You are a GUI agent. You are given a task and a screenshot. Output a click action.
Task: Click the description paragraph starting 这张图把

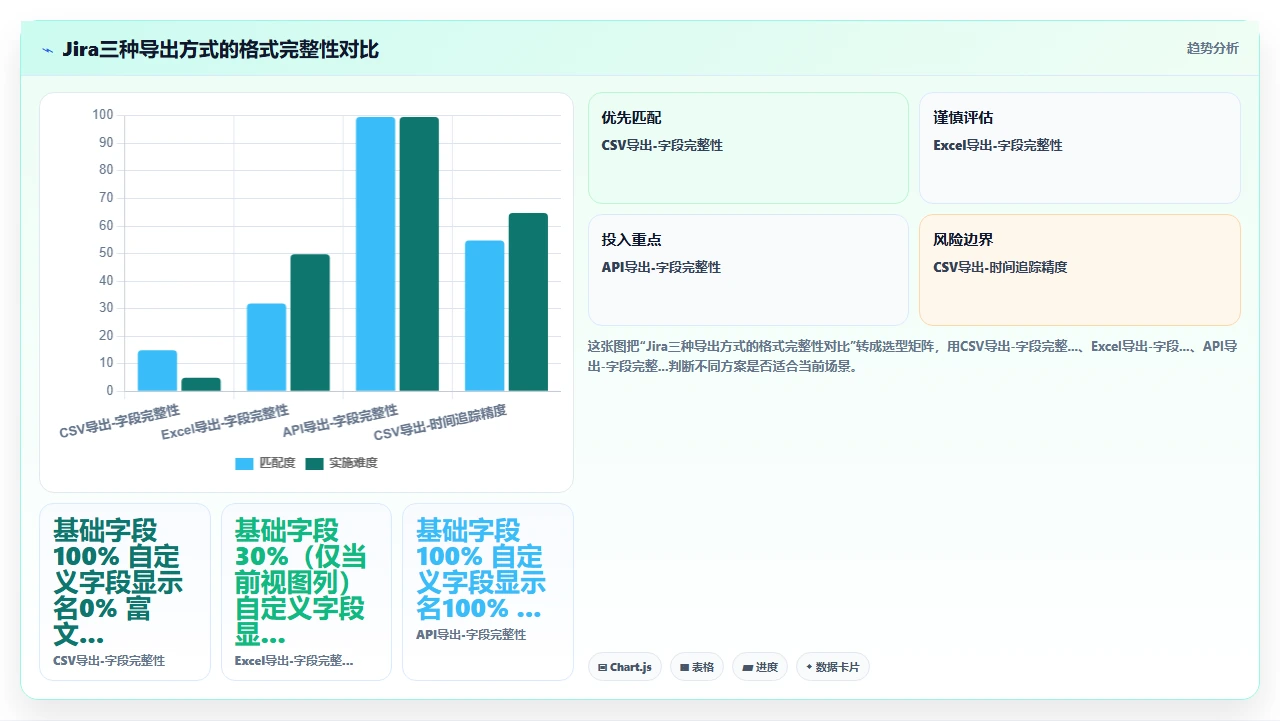[x=914, y=356]
